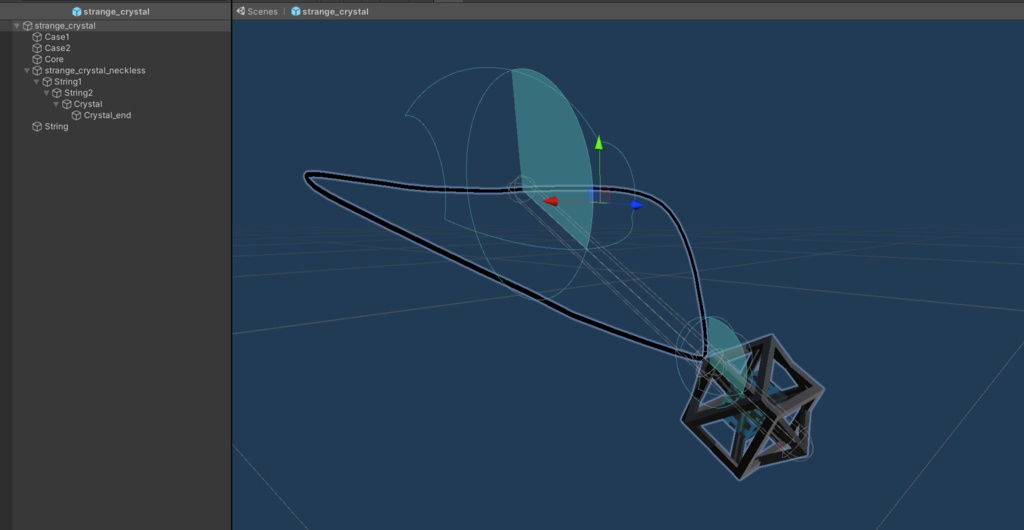The height and width of the screenshot is (530, 1024).
Task: Click the blue Z-axis gizmo arrow
Action: click(x=637, y=205)
